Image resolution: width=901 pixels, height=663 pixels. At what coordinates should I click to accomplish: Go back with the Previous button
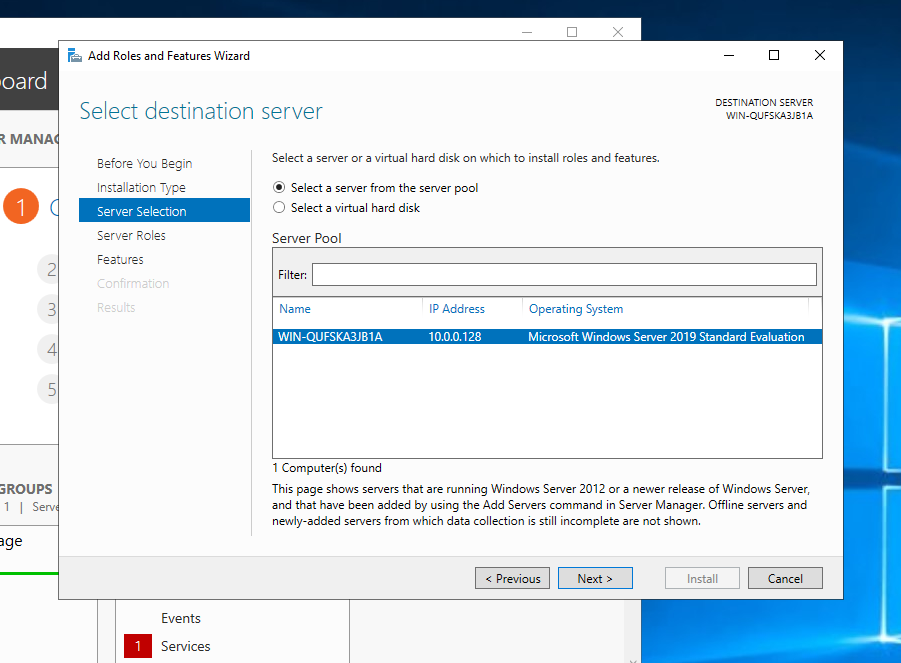coord(513,579)
